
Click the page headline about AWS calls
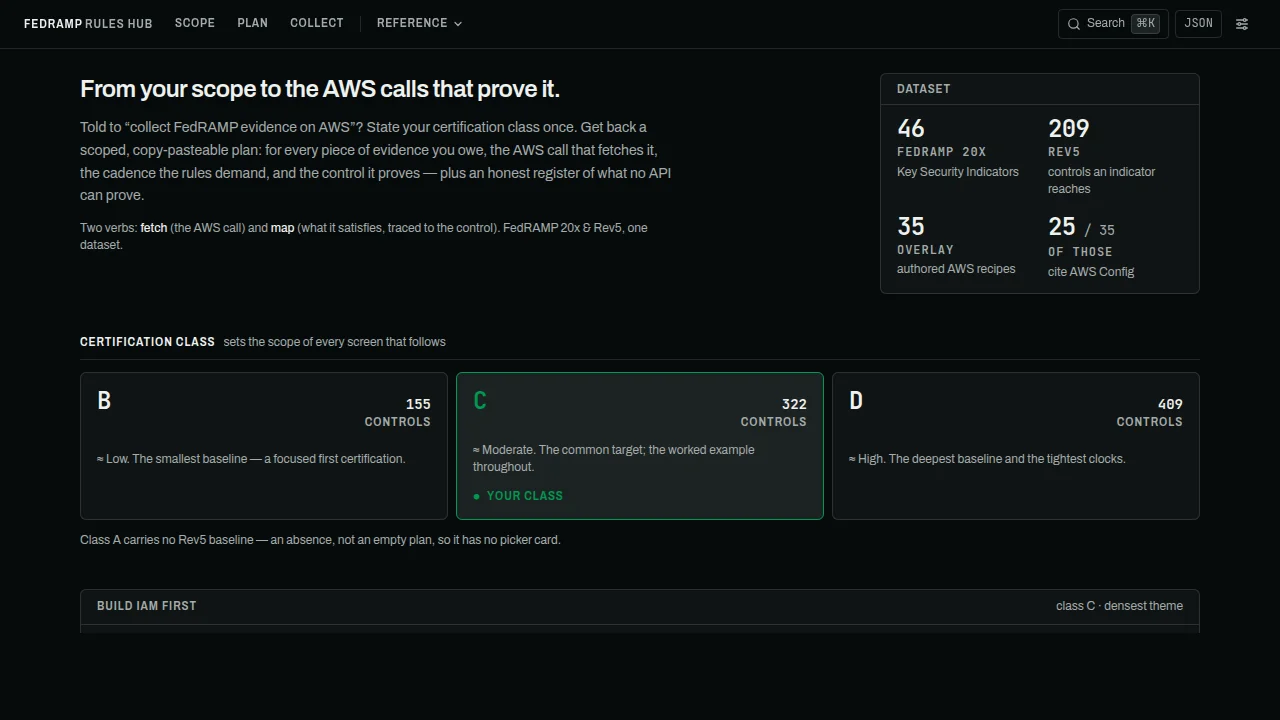[x=320, y=89]
